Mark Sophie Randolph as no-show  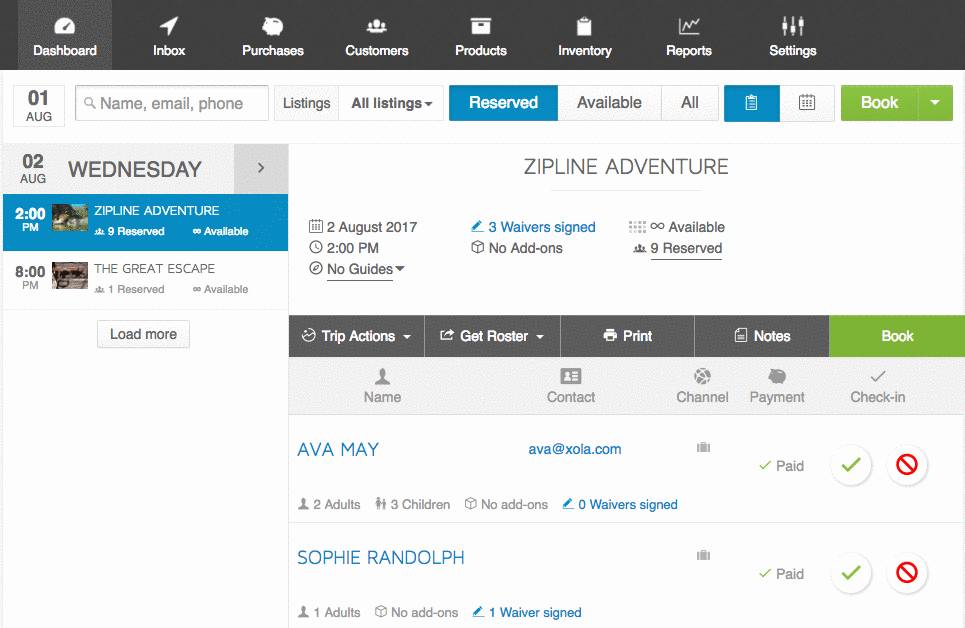pyautogui.click(x=907, y=573)
